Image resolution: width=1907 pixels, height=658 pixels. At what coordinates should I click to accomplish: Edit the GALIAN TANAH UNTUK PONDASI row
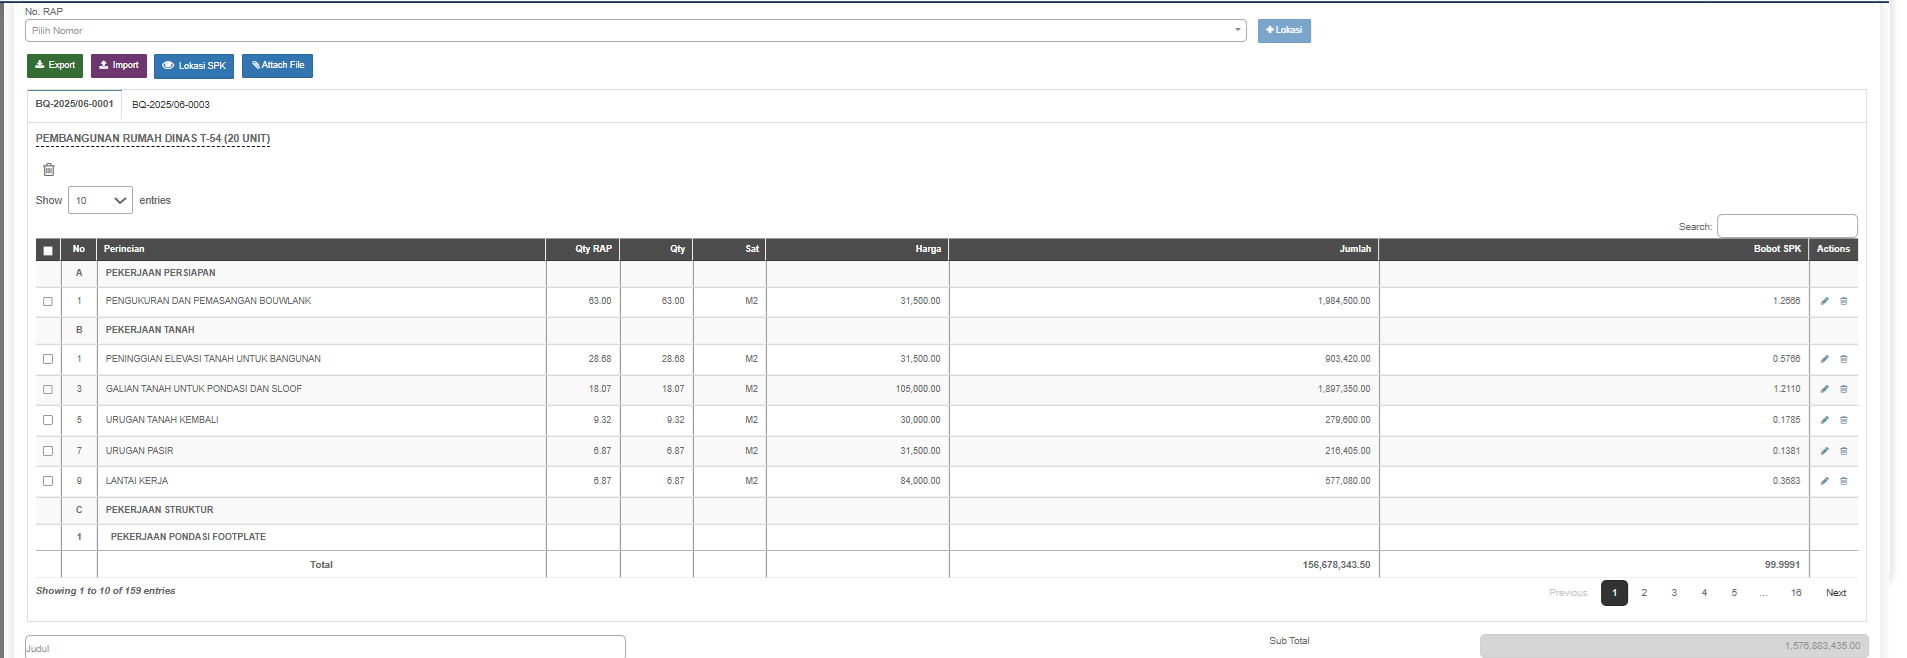(x=1824, y=389)
